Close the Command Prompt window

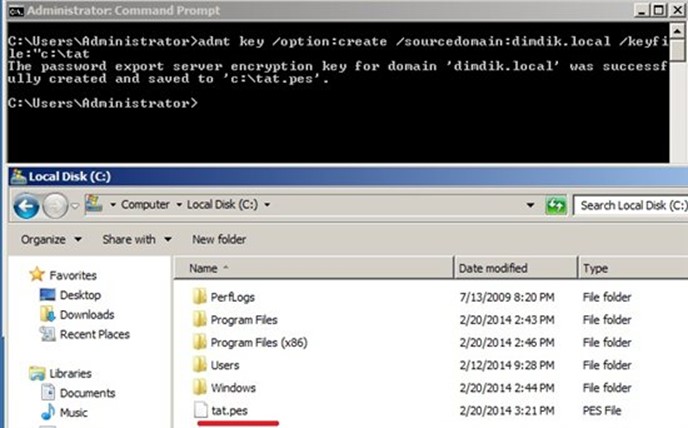tap(677, 11)
